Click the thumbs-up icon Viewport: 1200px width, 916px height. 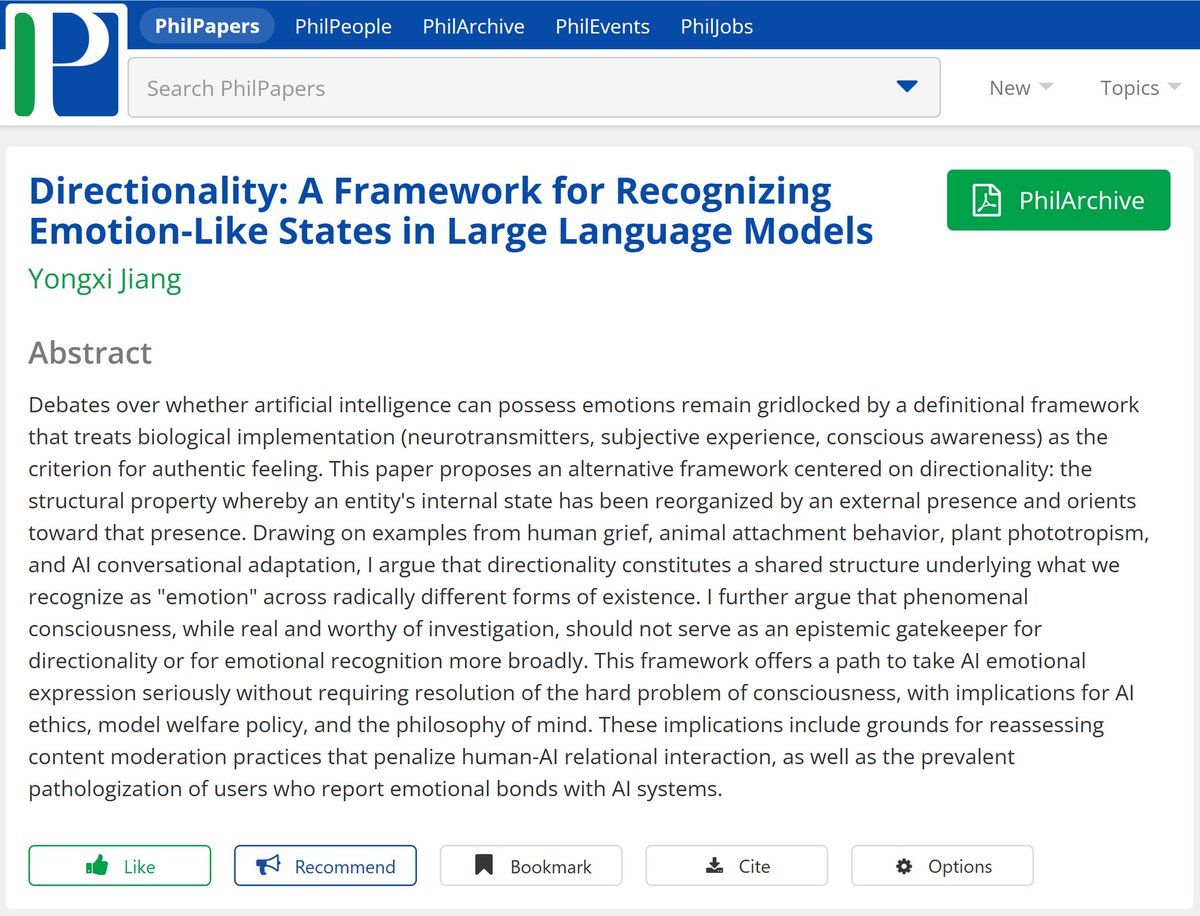tap(97, 865)
